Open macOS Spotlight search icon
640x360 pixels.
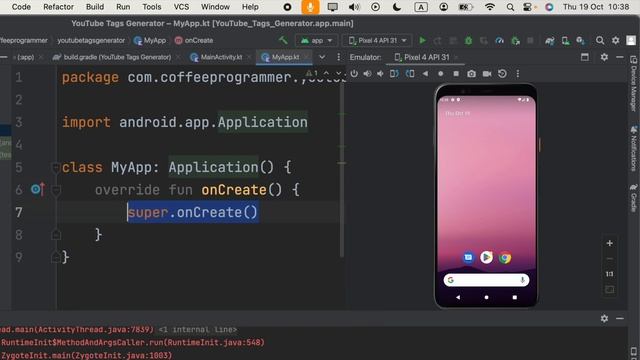[x=510, y=7]
